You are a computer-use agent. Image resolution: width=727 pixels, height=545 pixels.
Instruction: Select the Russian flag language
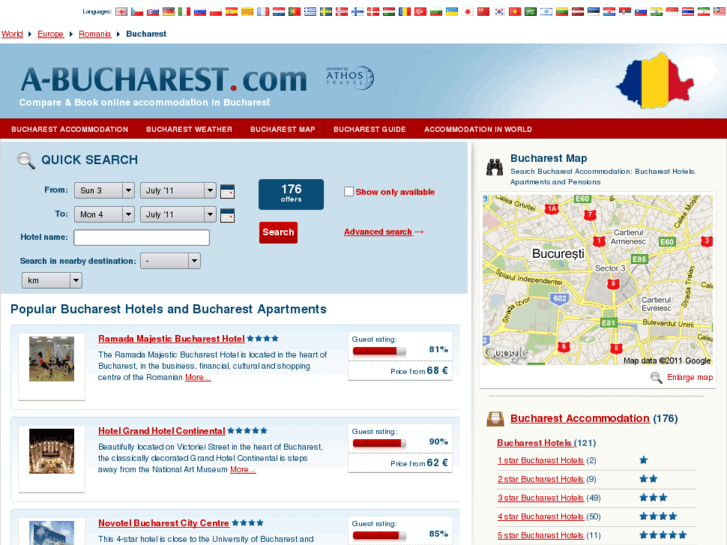200,12
